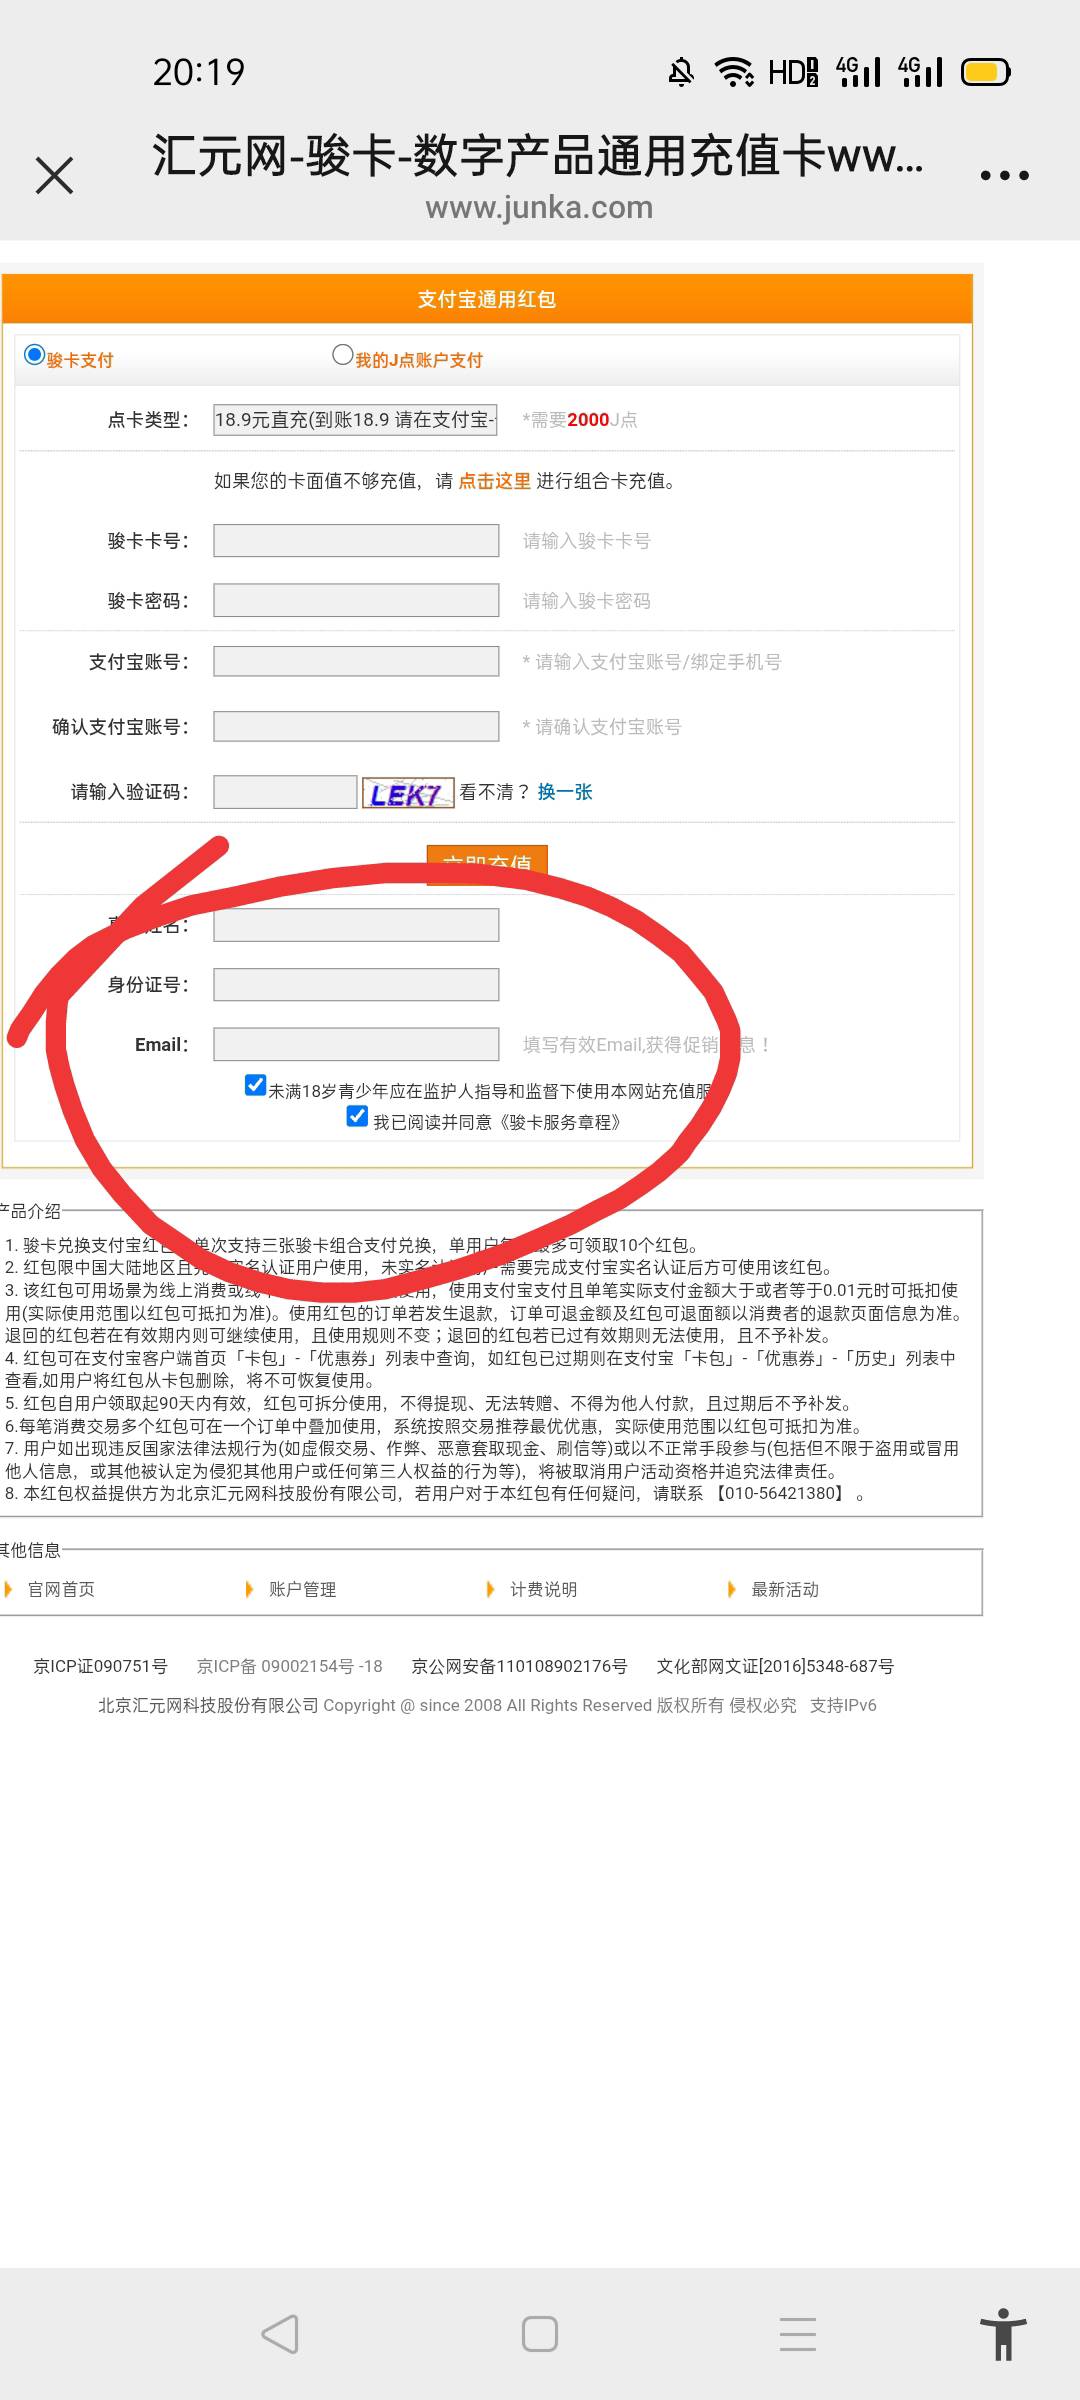Viewport: 1080px width, 2400px height.
Task: Tap the muted notification bell status icon
Action: pyautogui.click(x=681, y=72)
